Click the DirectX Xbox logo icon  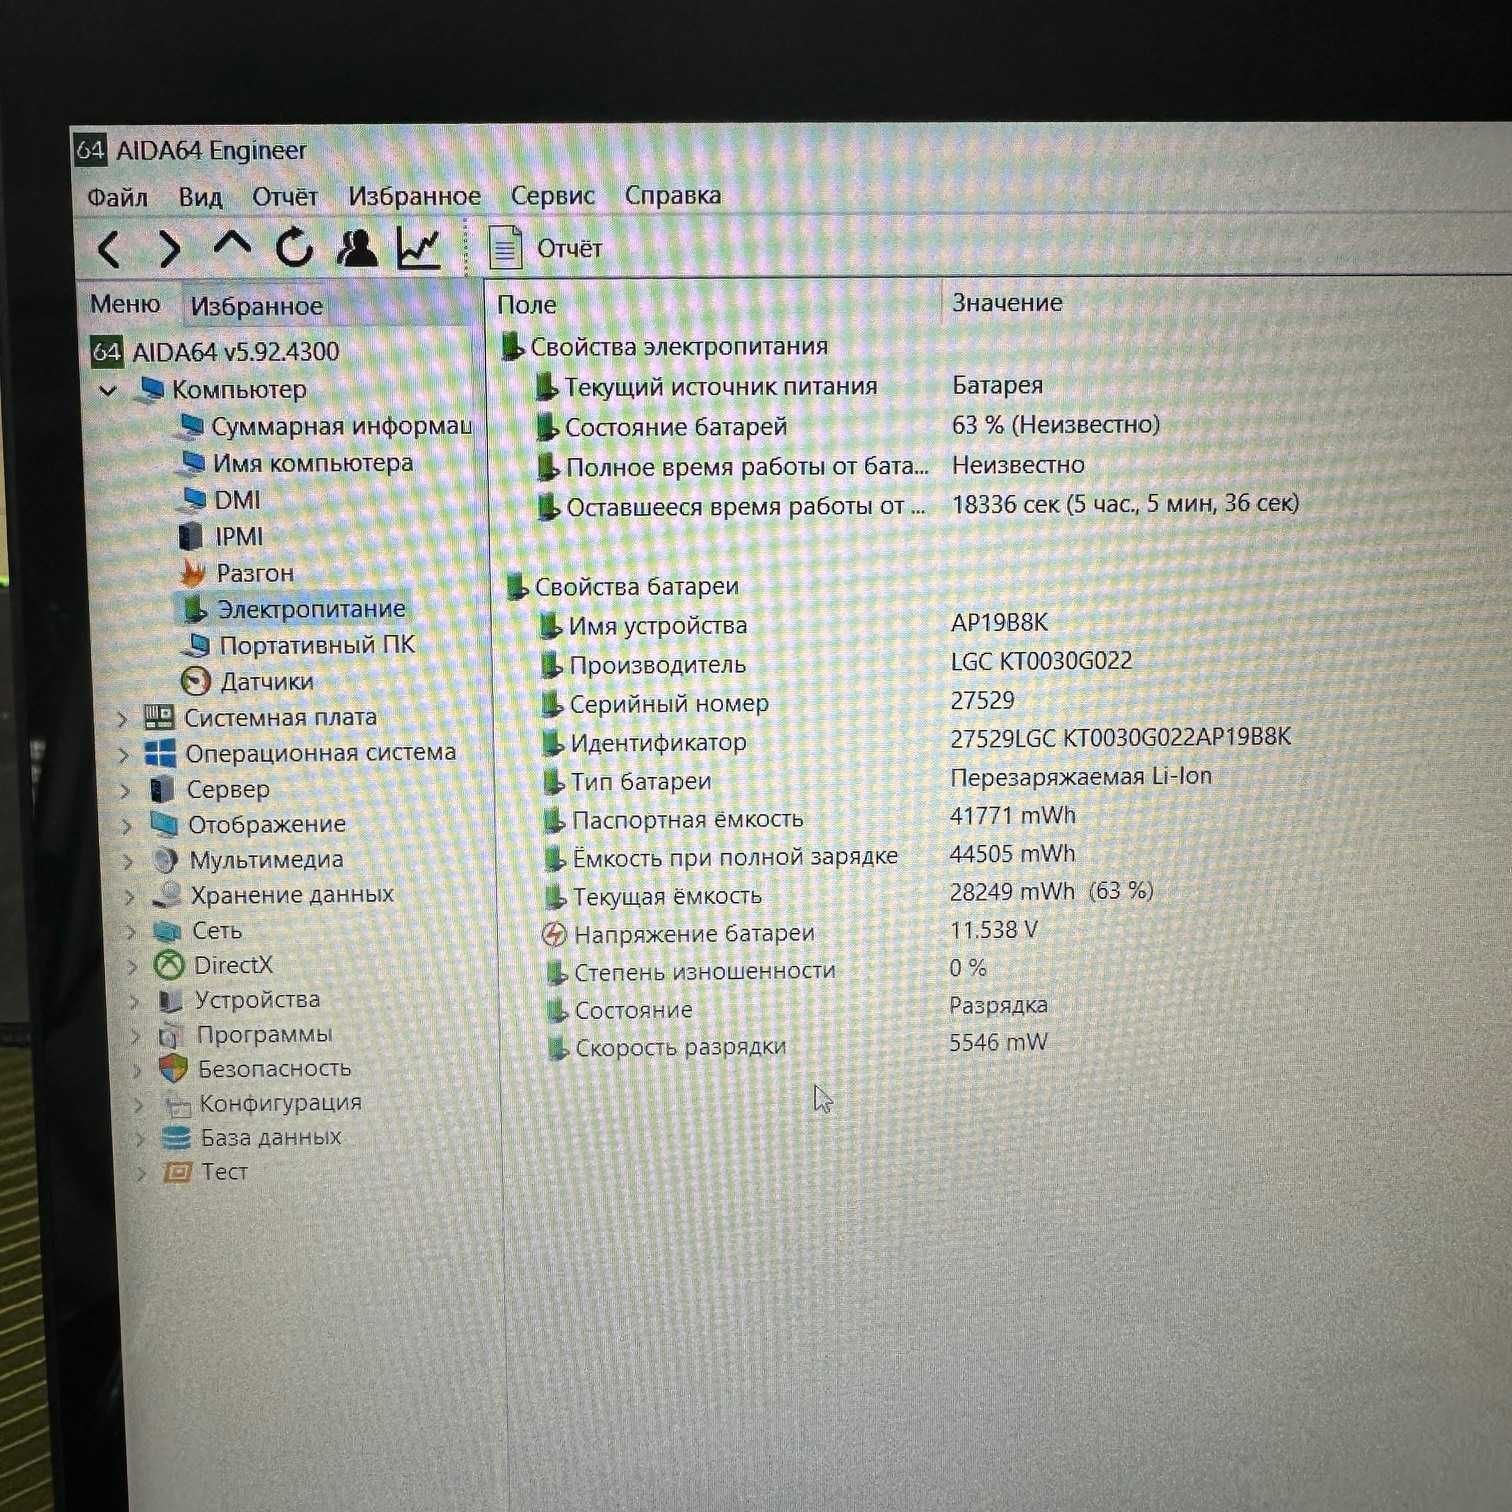(169, 965)
